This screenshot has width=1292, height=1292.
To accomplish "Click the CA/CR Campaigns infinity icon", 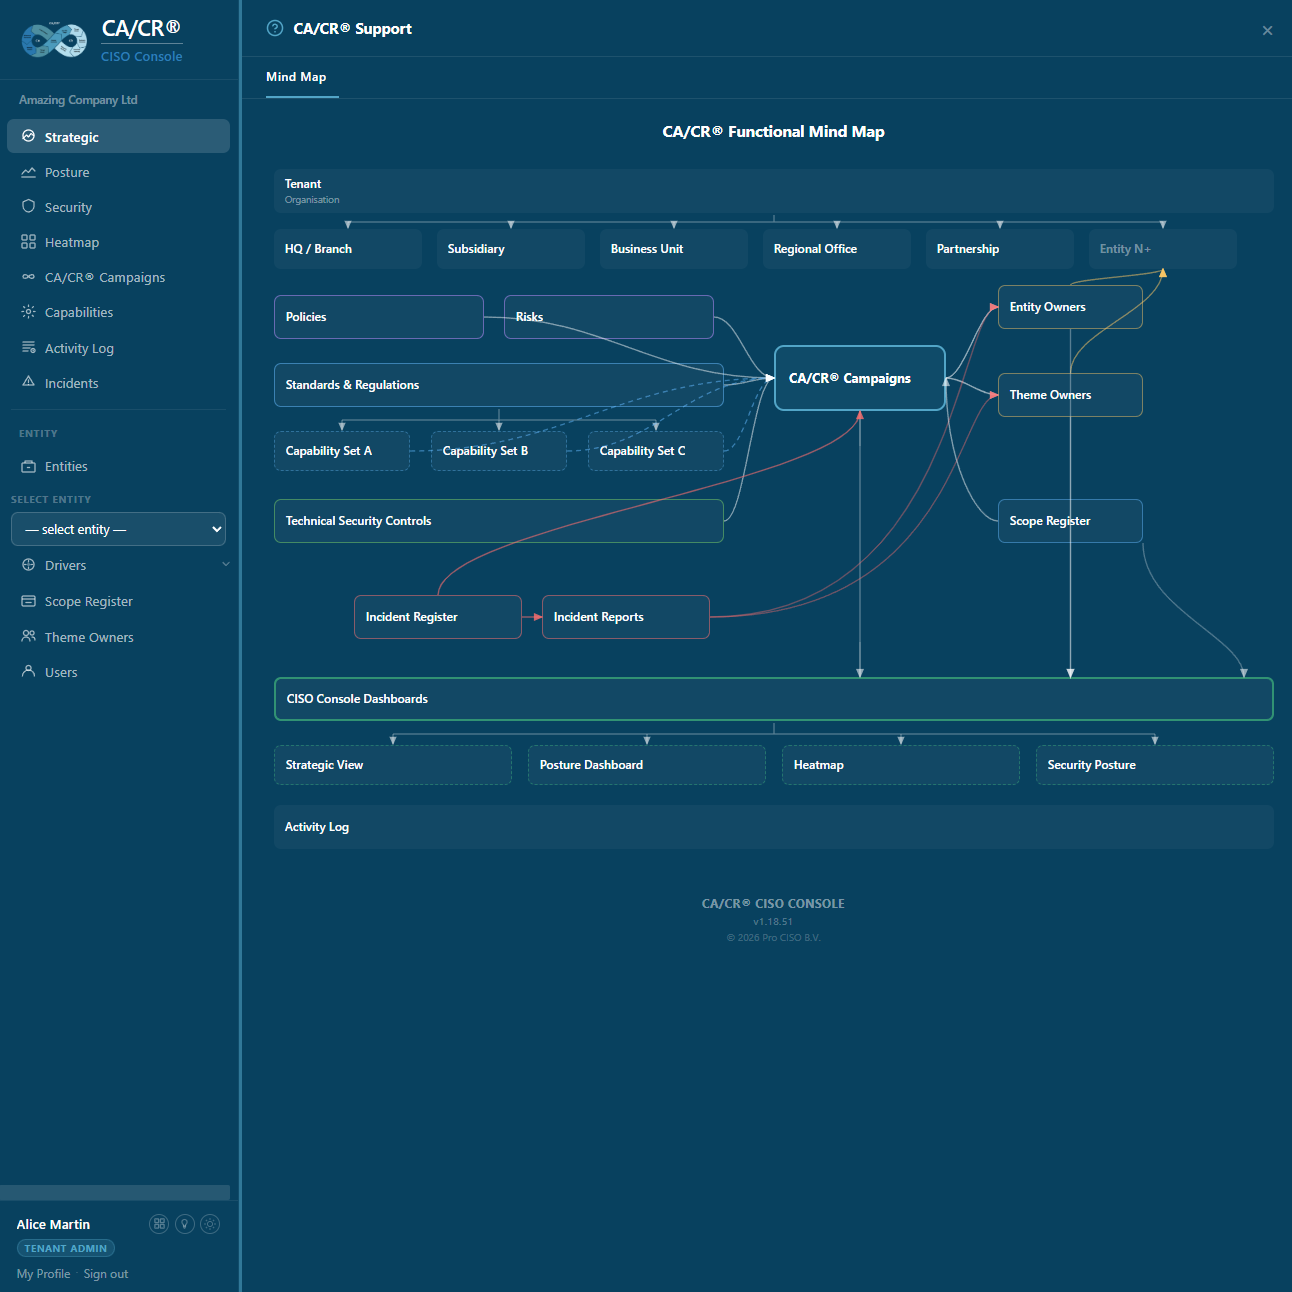I will coord(28,277).
